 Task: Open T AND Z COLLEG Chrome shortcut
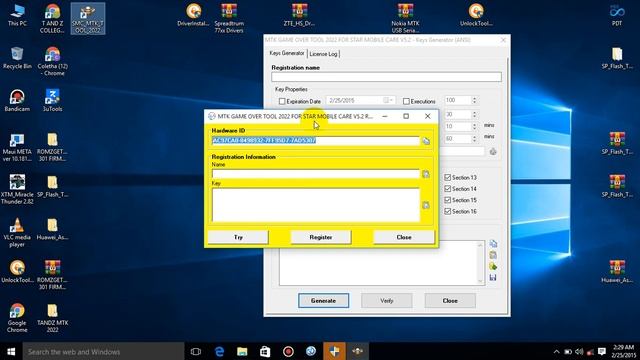pos(52,18)
